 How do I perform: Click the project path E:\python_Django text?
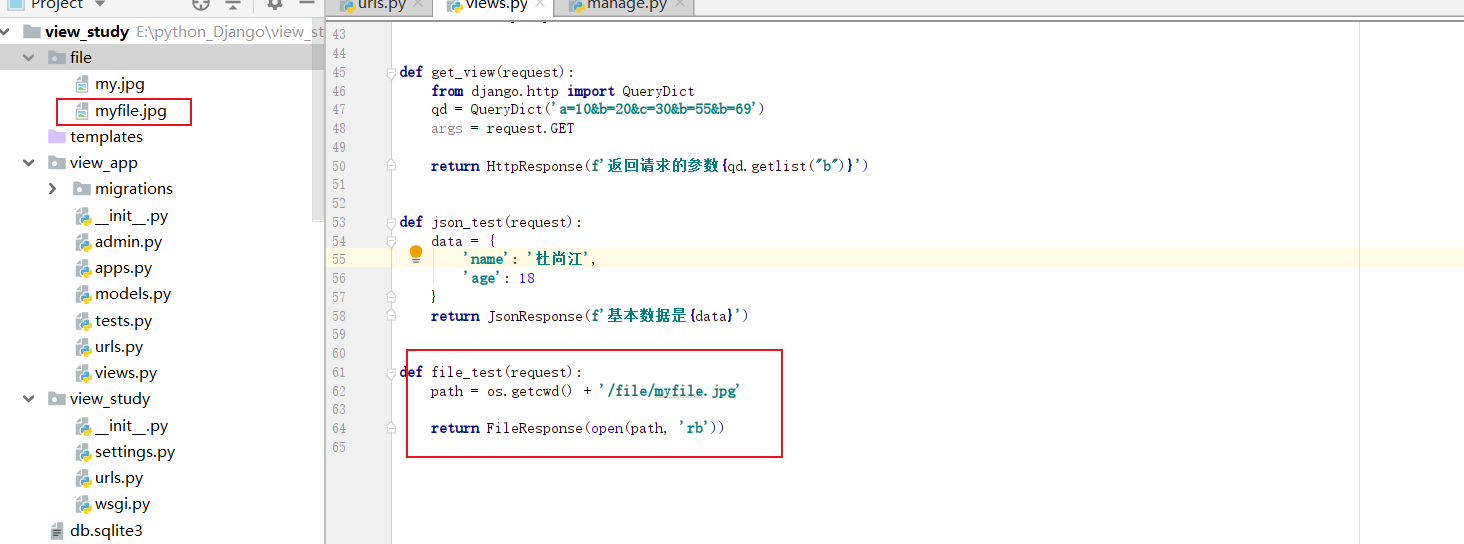[230, 32]
